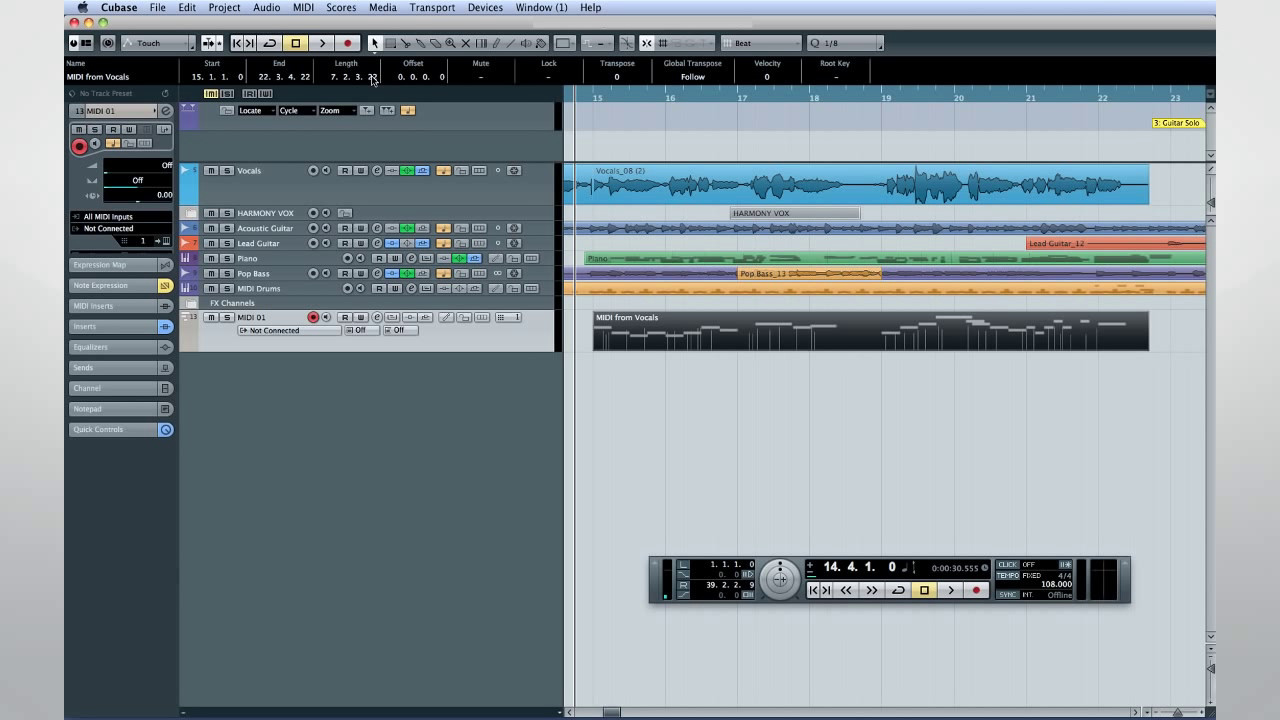This screenshot has width=1280, height=720.
Task: Click green EQ state icon on Vocals track
Action: 407,170
